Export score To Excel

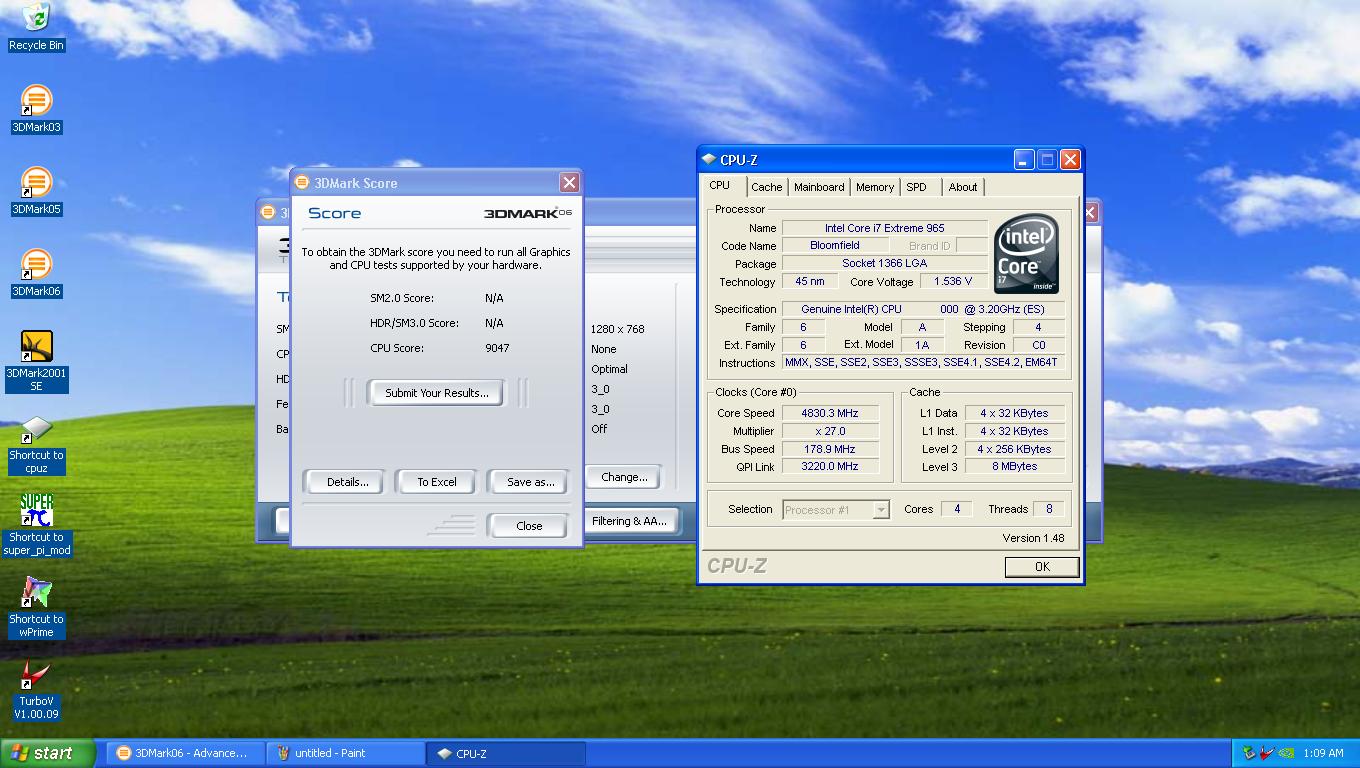437,482
